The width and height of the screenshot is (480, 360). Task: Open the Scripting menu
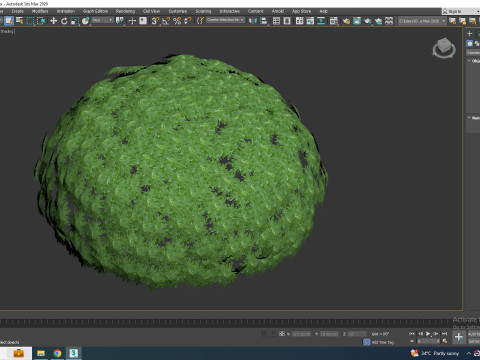(203, 11)
